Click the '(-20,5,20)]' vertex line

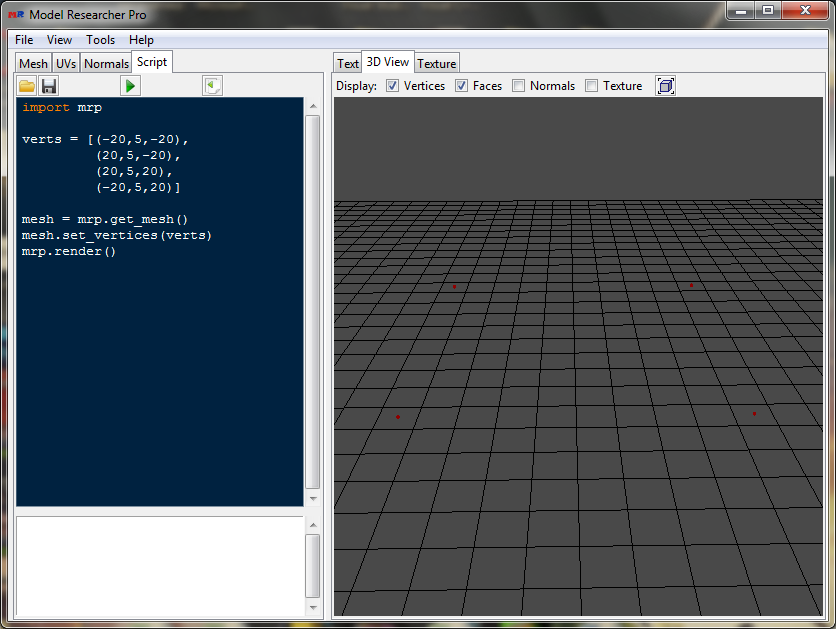pyautogui.click(x=138, y=188)
